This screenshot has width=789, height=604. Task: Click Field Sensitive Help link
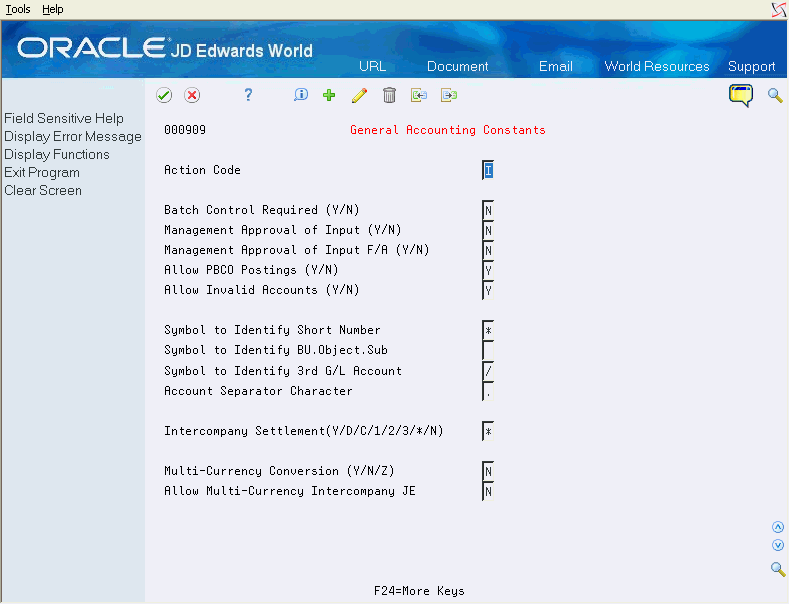[64, 118]
